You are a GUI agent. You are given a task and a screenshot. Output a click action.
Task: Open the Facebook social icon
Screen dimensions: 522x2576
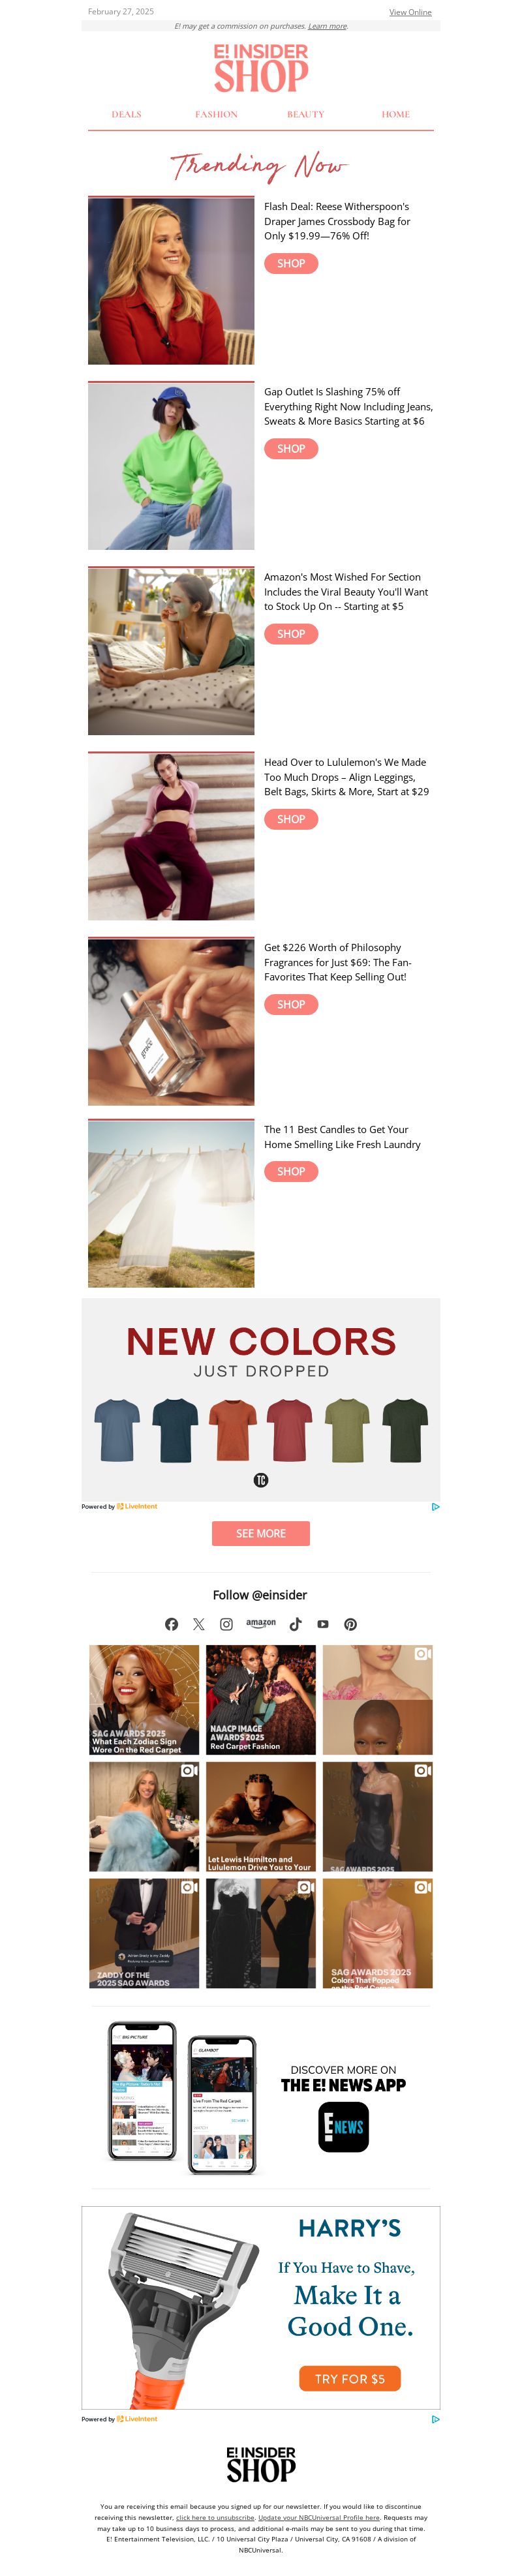(171, 1624)
